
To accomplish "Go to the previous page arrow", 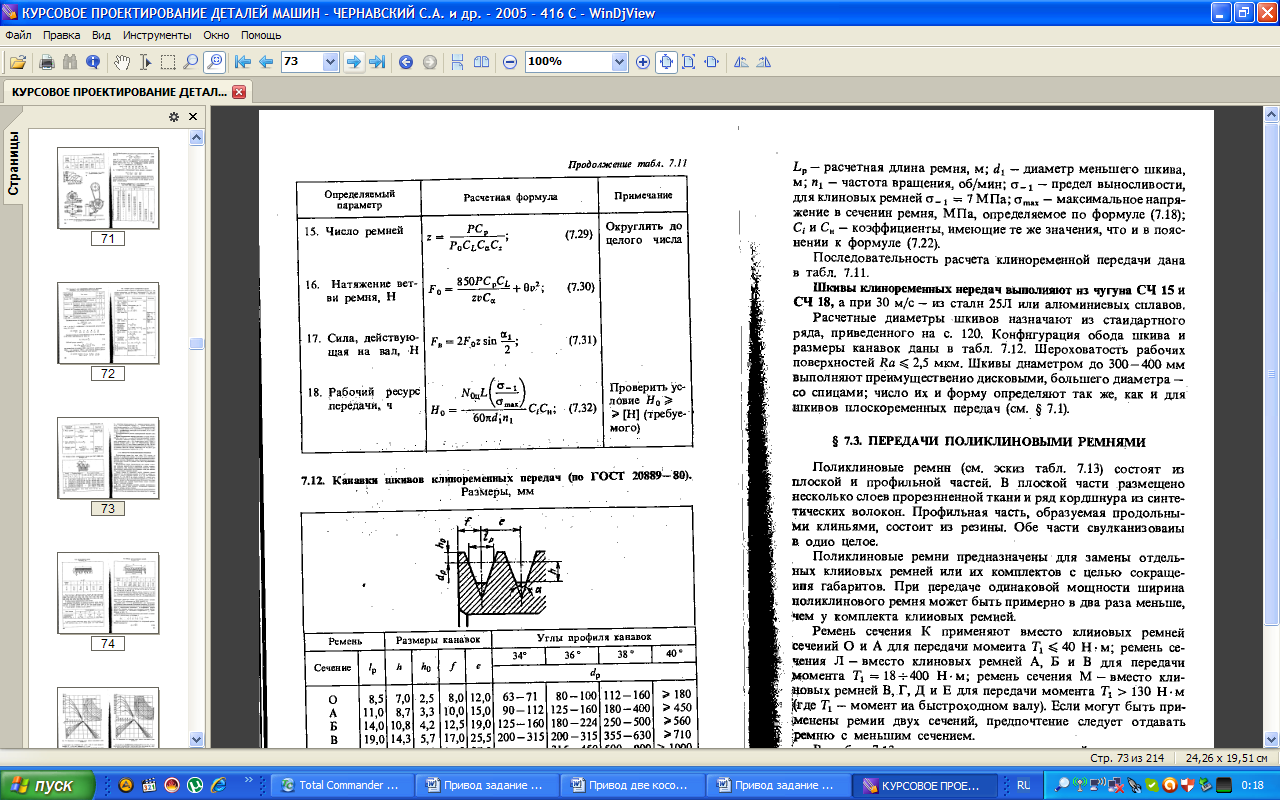I will tap(266, 62).
